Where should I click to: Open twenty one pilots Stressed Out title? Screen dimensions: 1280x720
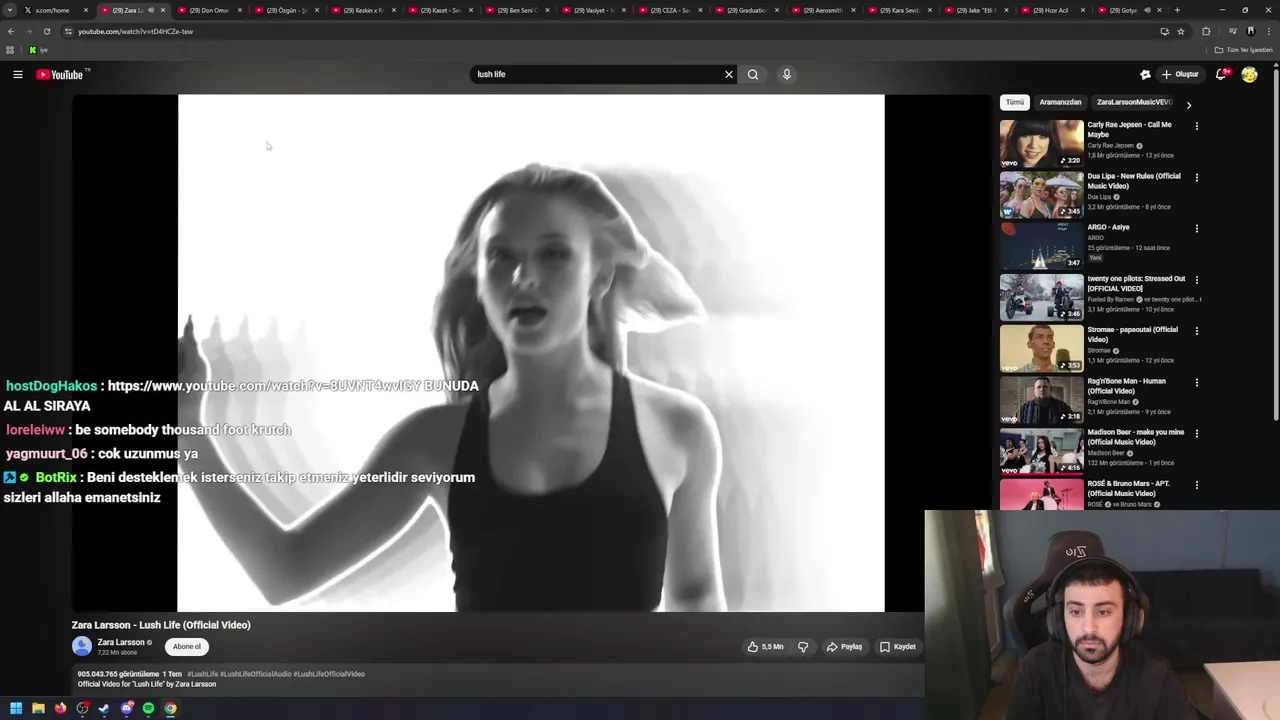pos(1136,283)
